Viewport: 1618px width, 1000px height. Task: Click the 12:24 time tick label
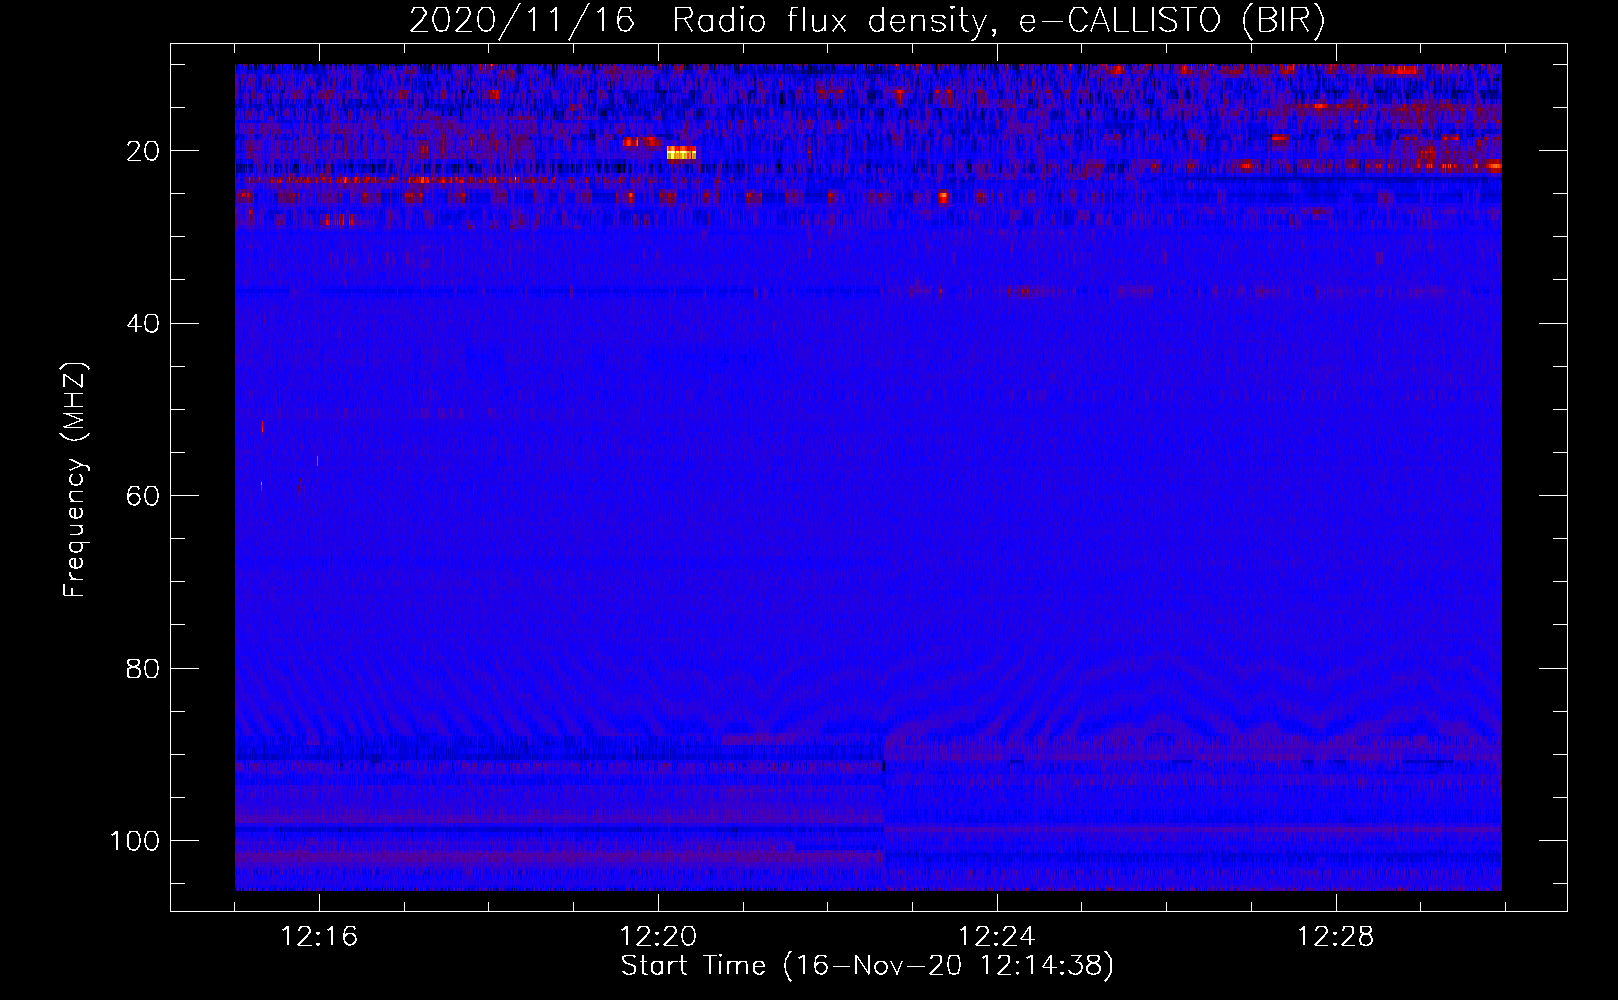click(x=997, y=936)
